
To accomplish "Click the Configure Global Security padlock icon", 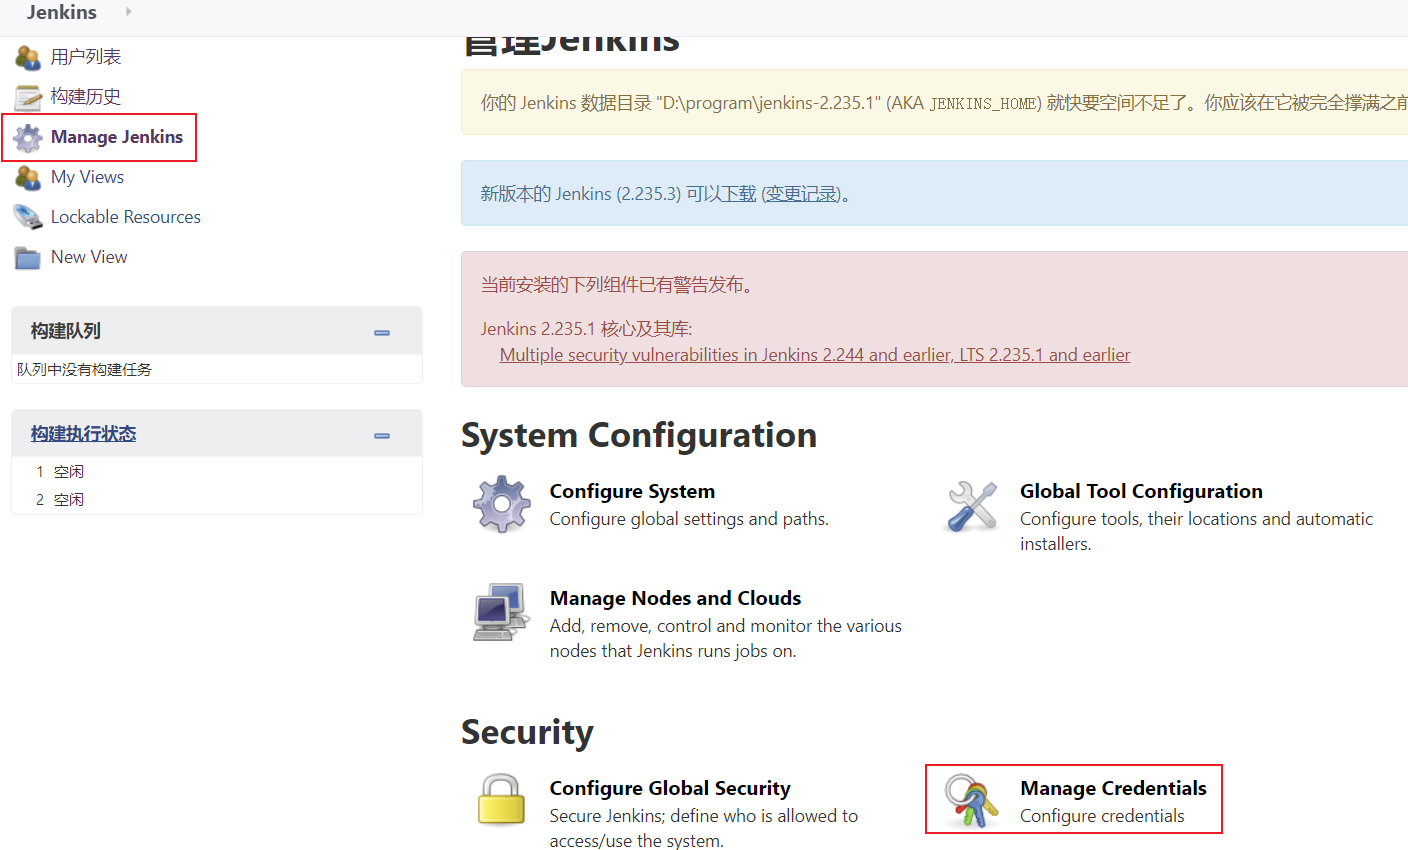I will click(502, 799).
